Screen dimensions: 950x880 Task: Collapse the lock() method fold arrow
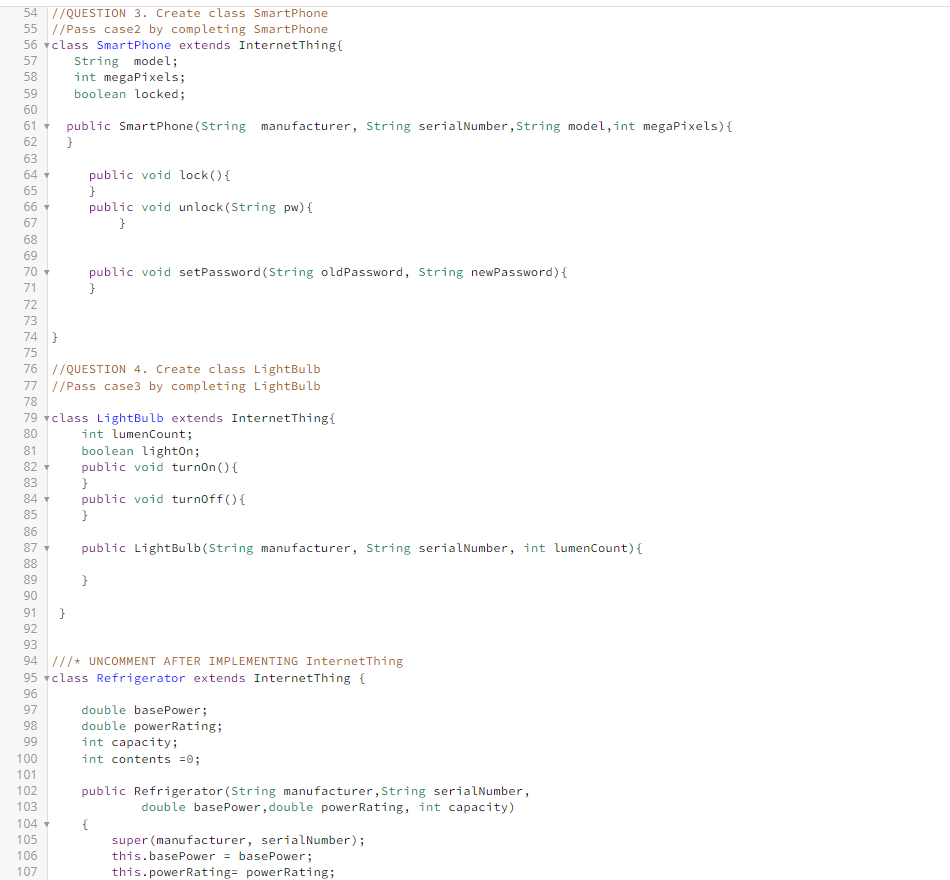pyautogui.click(x=45, y=174)
